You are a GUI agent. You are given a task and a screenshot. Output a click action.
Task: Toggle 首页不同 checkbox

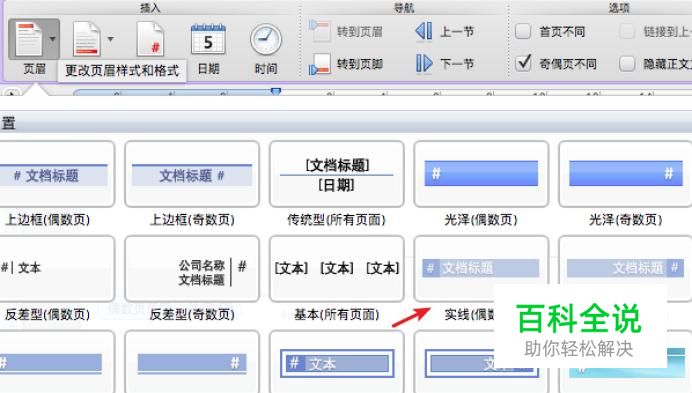click(523, 31)
